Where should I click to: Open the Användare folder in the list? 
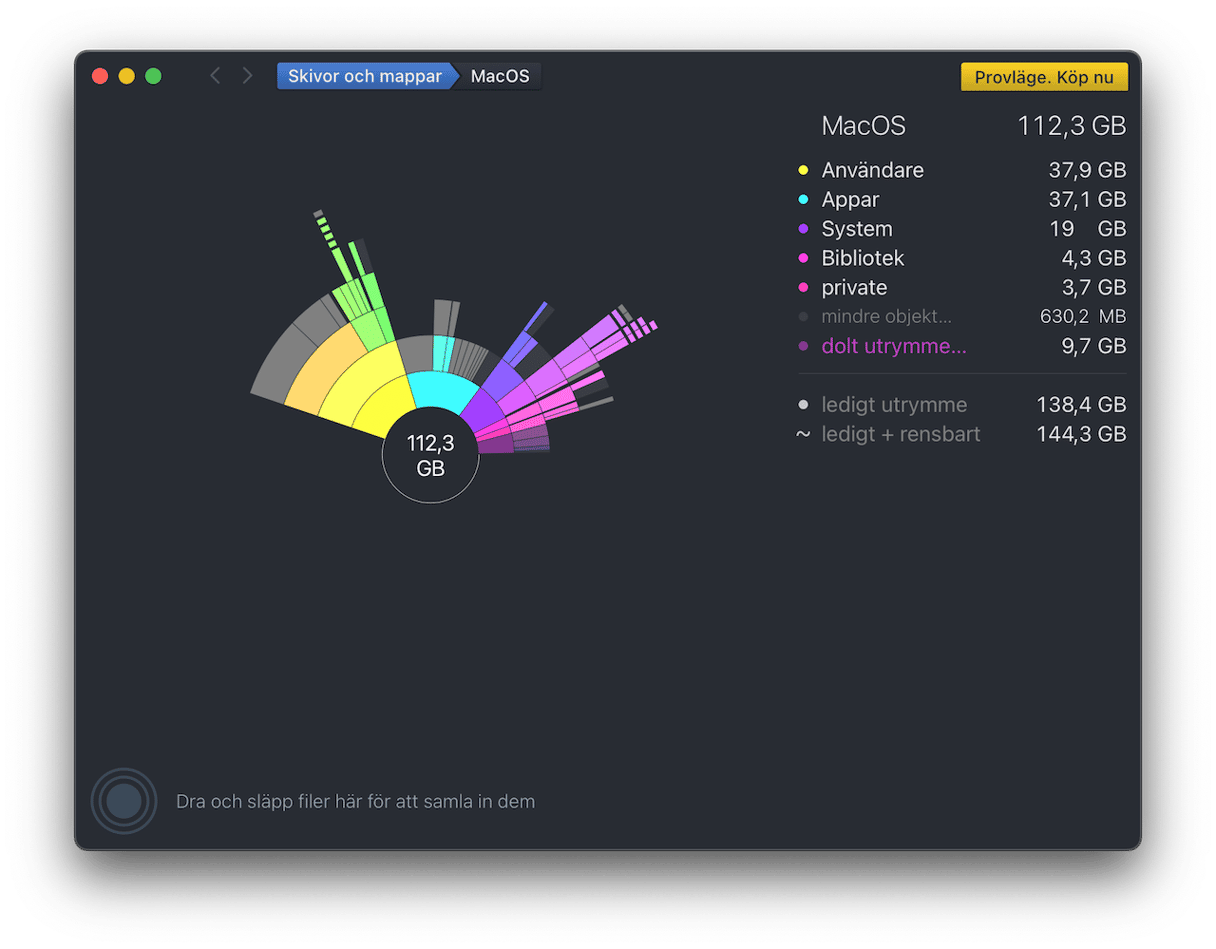tap(961, 170)
